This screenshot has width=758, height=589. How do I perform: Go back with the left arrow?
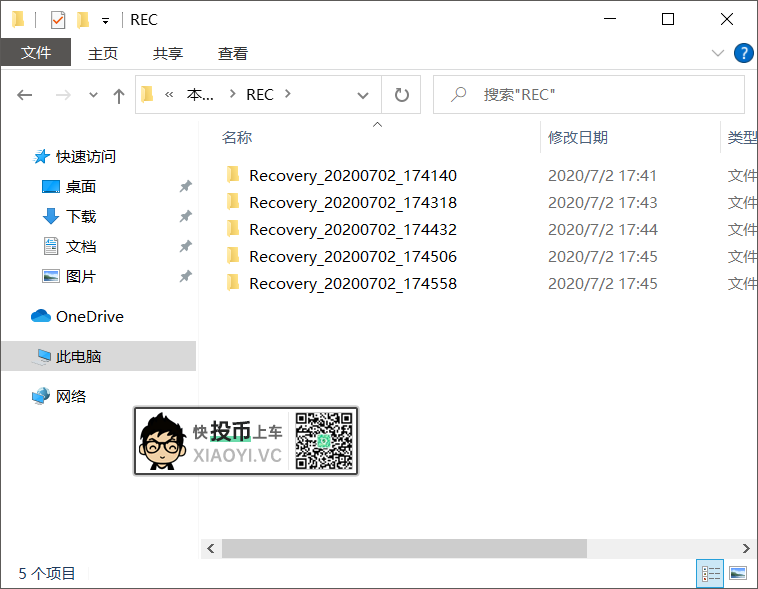click(x=25, y=95)
